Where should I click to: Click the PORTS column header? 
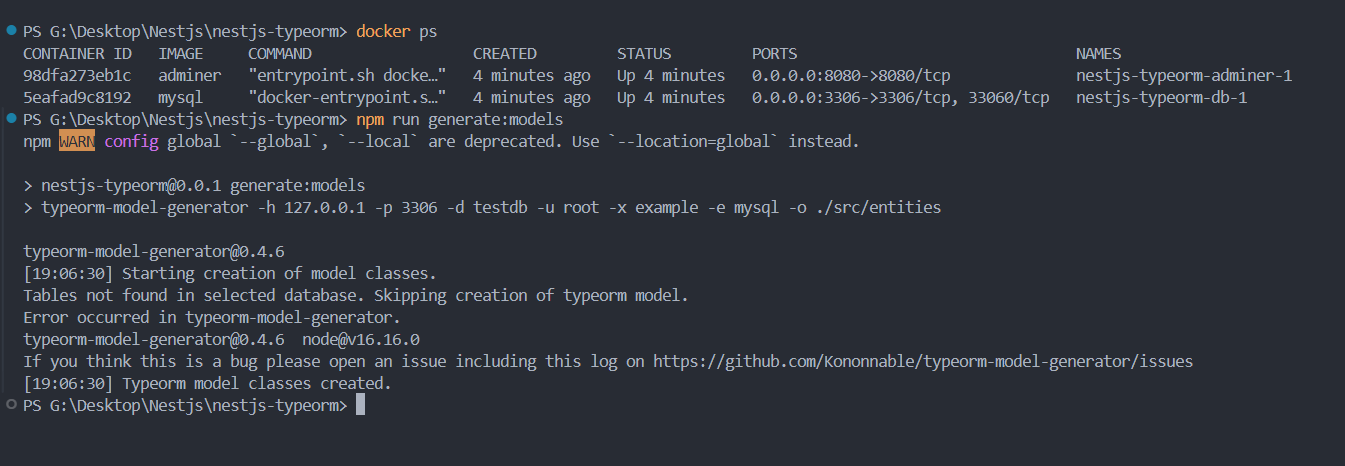(775, 54)
